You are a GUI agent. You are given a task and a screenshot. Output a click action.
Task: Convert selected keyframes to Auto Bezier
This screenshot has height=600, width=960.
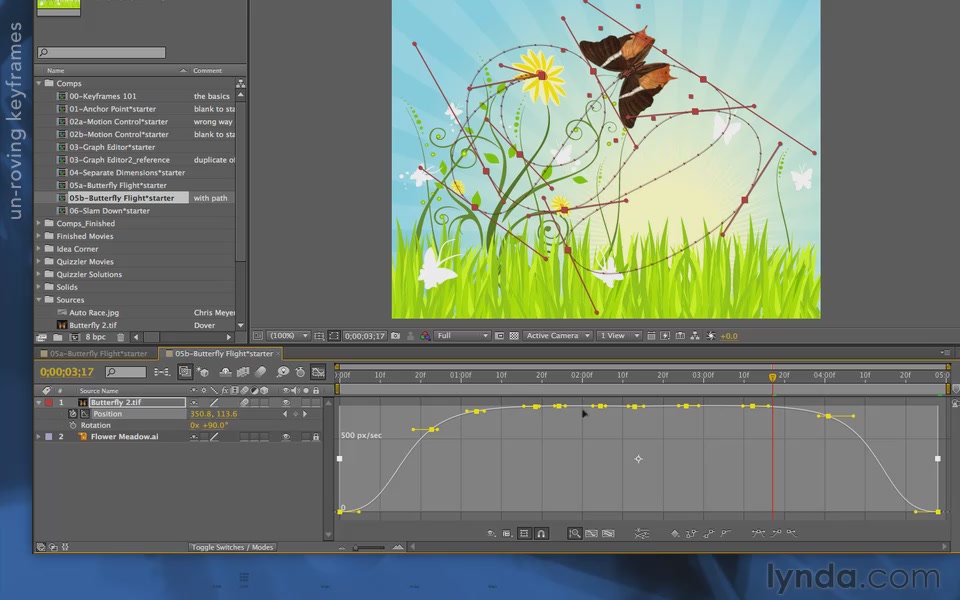pos(726,533)
